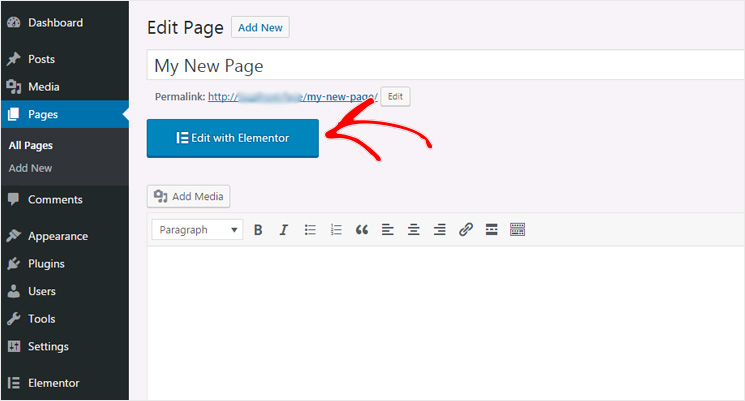Click the Comments bubble icon
Viewport: 745px width, 401px height.
(x=14, y=200)
